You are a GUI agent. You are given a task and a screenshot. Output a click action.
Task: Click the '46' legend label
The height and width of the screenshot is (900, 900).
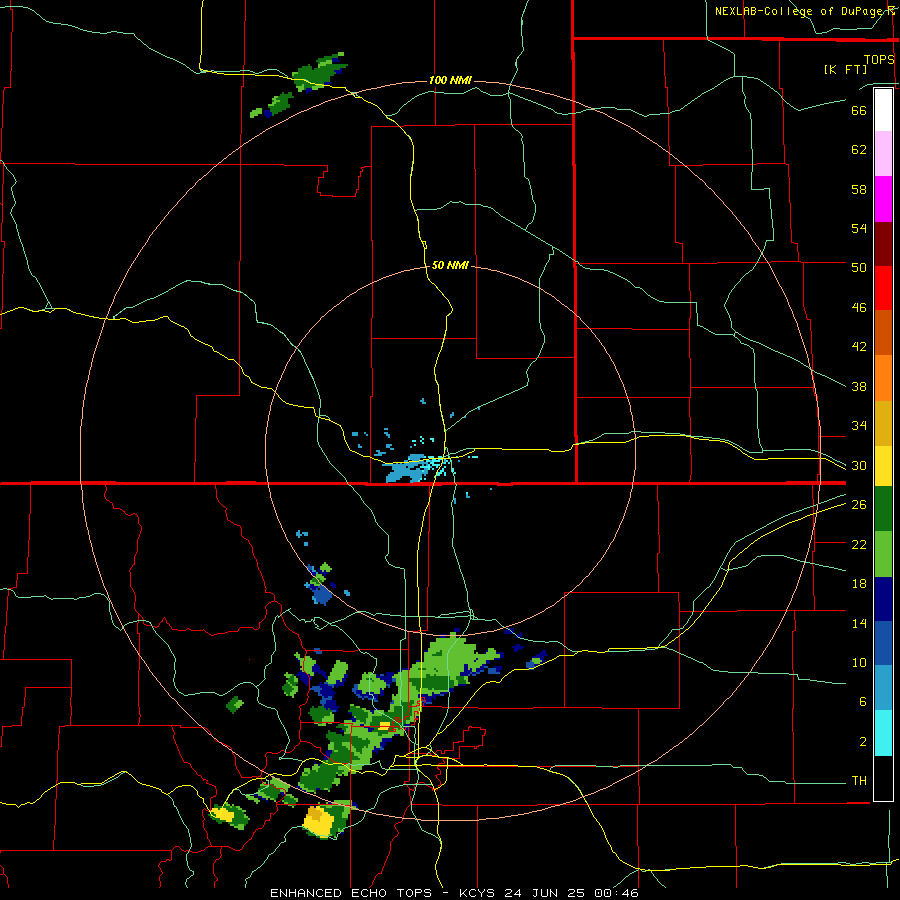pos(859,308)
